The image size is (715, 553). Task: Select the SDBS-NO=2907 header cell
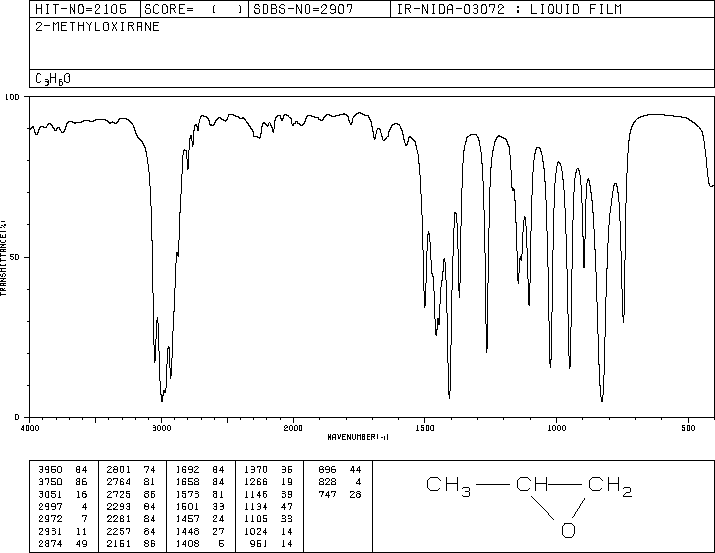(303, 9)
